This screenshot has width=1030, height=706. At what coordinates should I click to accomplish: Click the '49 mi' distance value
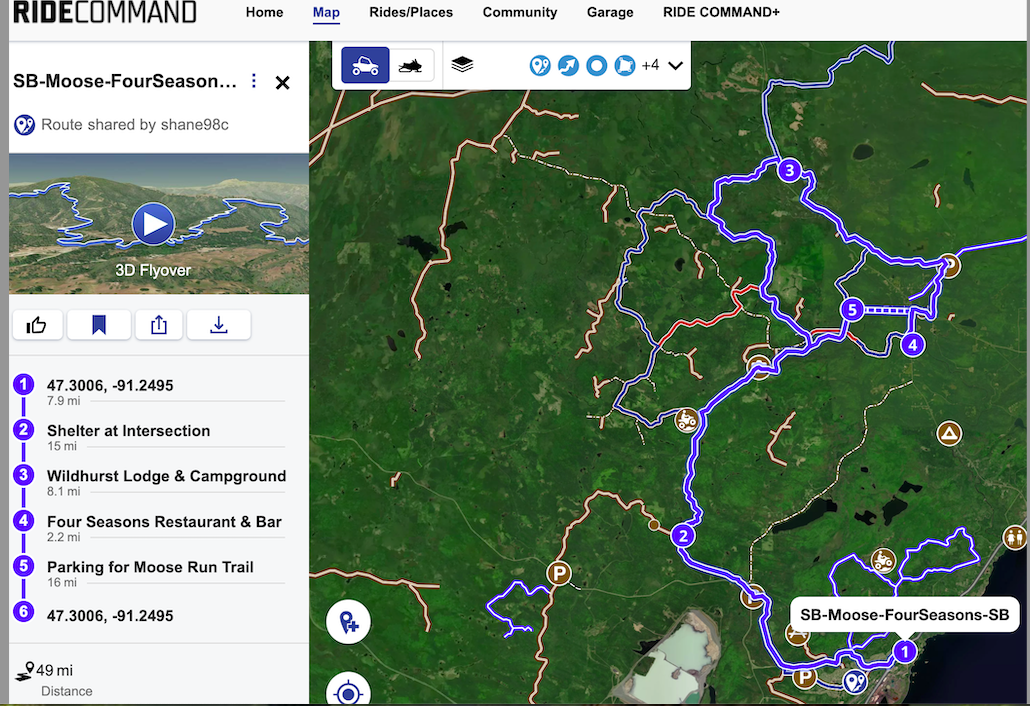(55, 671)
